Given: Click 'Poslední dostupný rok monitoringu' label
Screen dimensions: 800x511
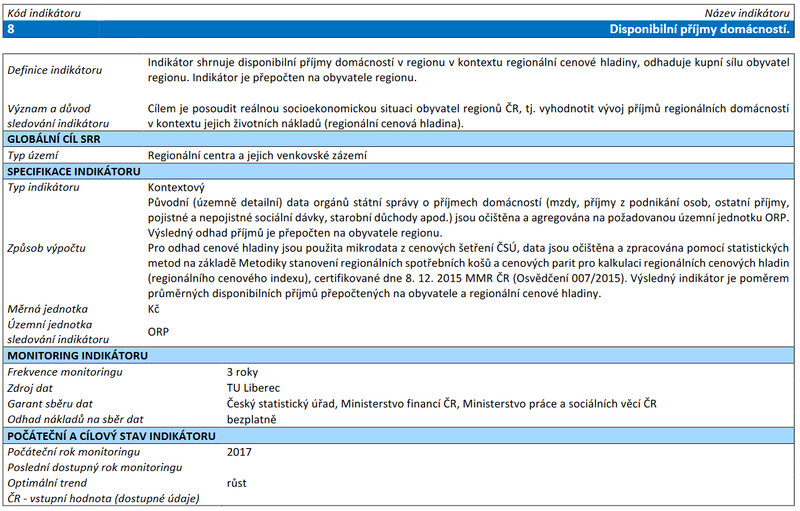Looking at the screenshot, I should [94, 467].
